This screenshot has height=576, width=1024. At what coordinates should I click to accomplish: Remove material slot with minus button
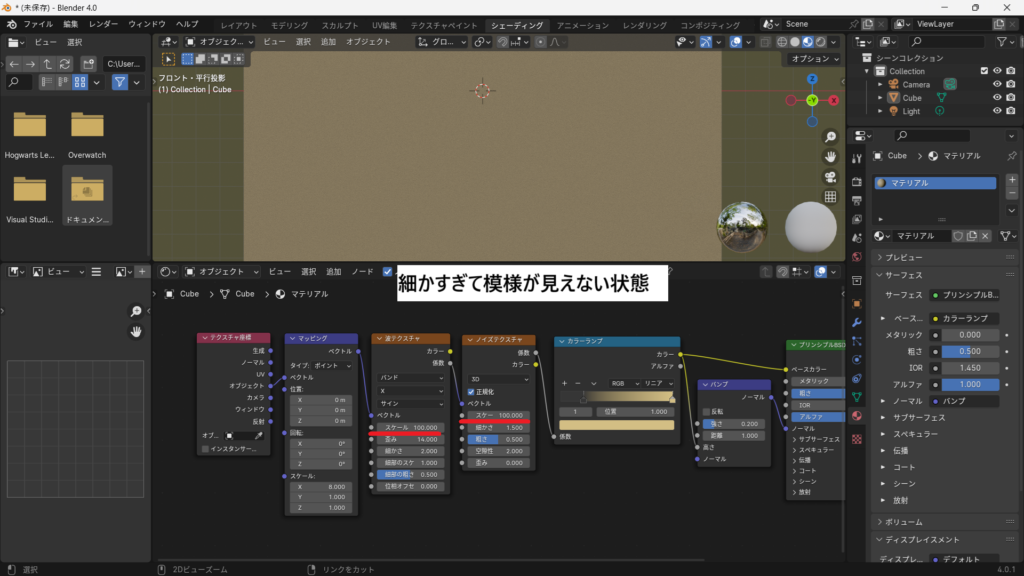(1012, 193)
